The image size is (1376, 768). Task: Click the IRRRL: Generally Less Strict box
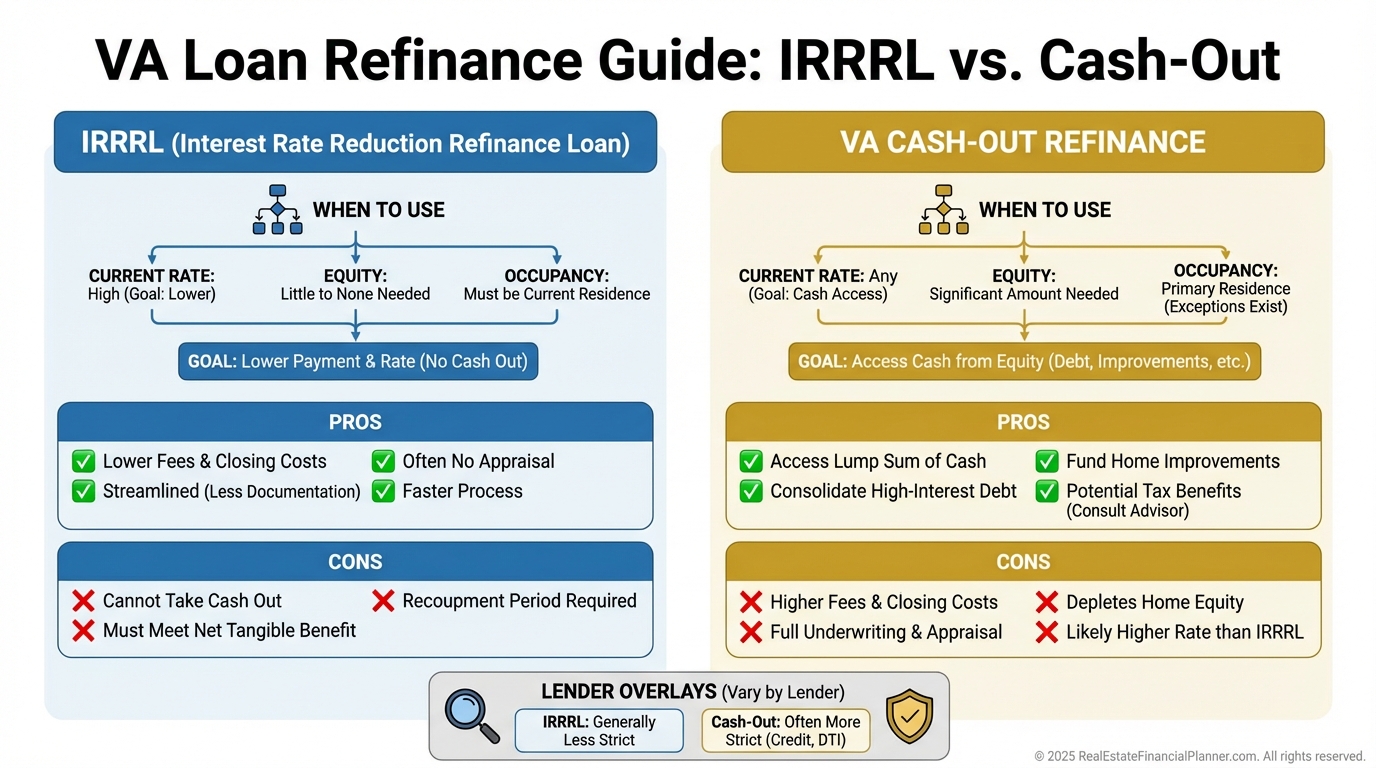(598, 730)
